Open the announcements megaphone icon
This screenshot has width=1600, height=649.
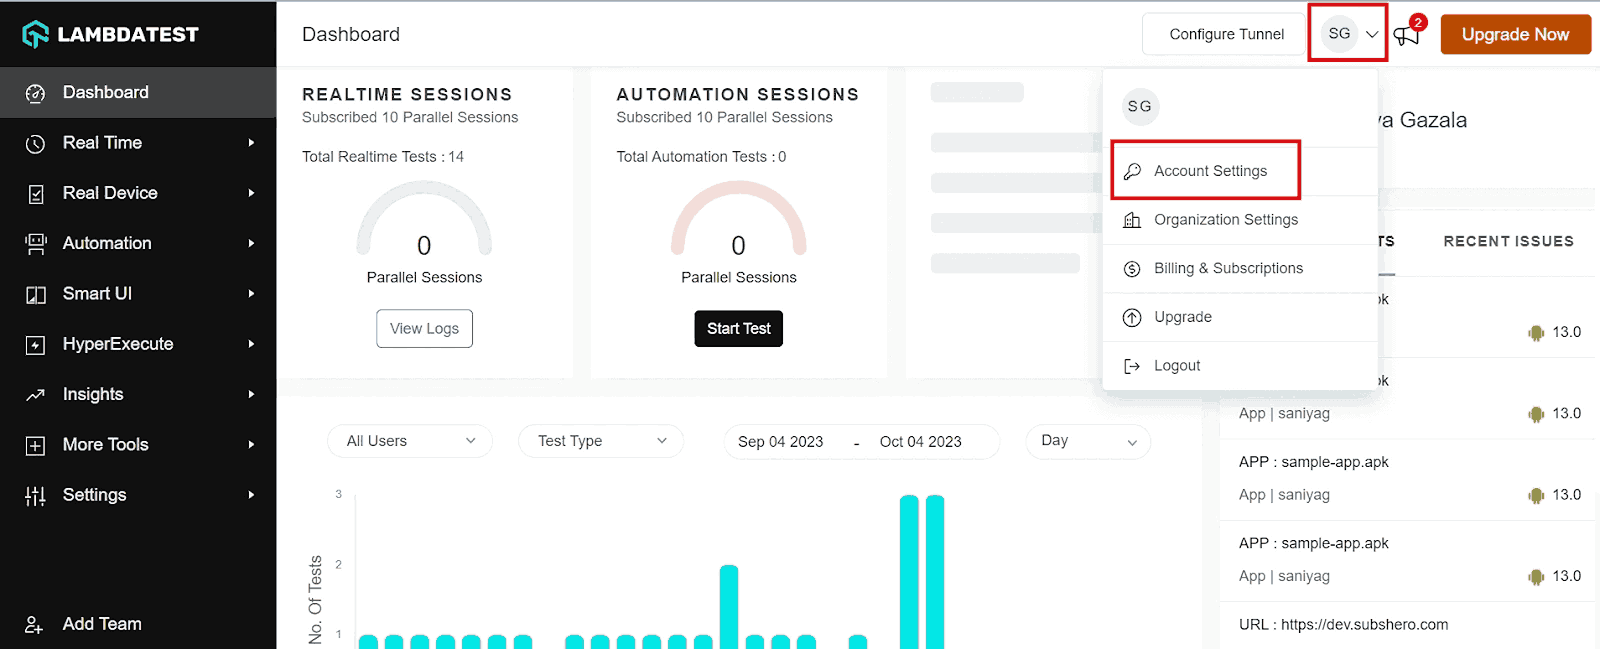coord(1406,37)
